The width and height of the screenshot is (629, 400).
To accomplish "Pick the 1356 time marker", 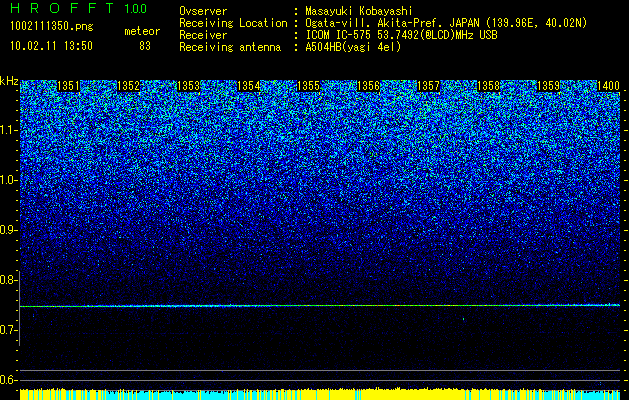I will coord(369,86).
